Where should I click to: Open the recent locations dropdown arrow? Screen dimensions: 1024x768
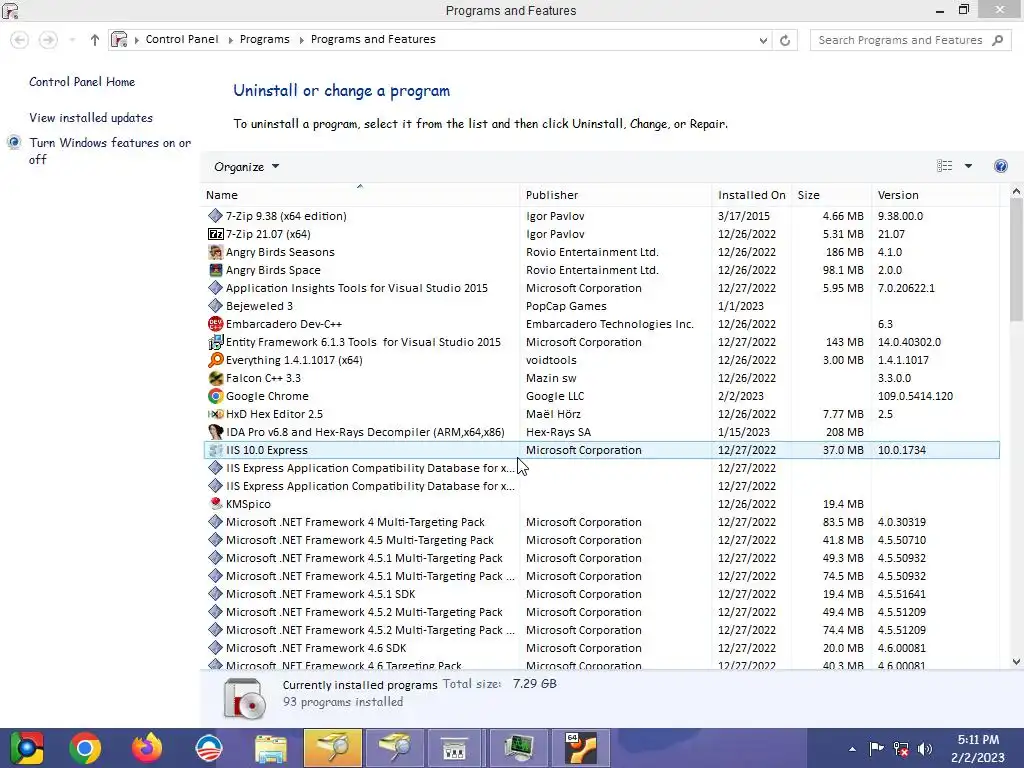[x=72, y=40]
